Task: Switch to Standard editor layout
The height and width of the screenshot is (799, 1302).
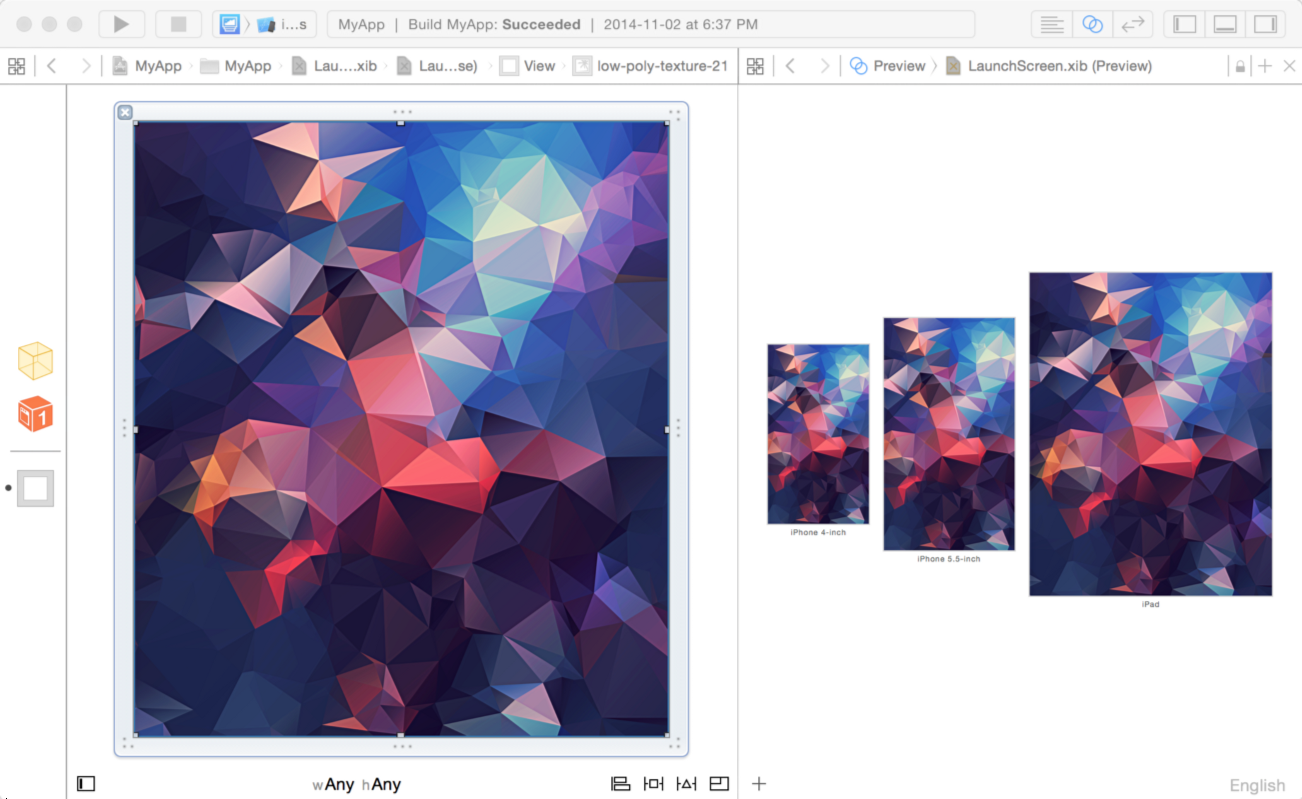Action: (x=1051, y=24)
